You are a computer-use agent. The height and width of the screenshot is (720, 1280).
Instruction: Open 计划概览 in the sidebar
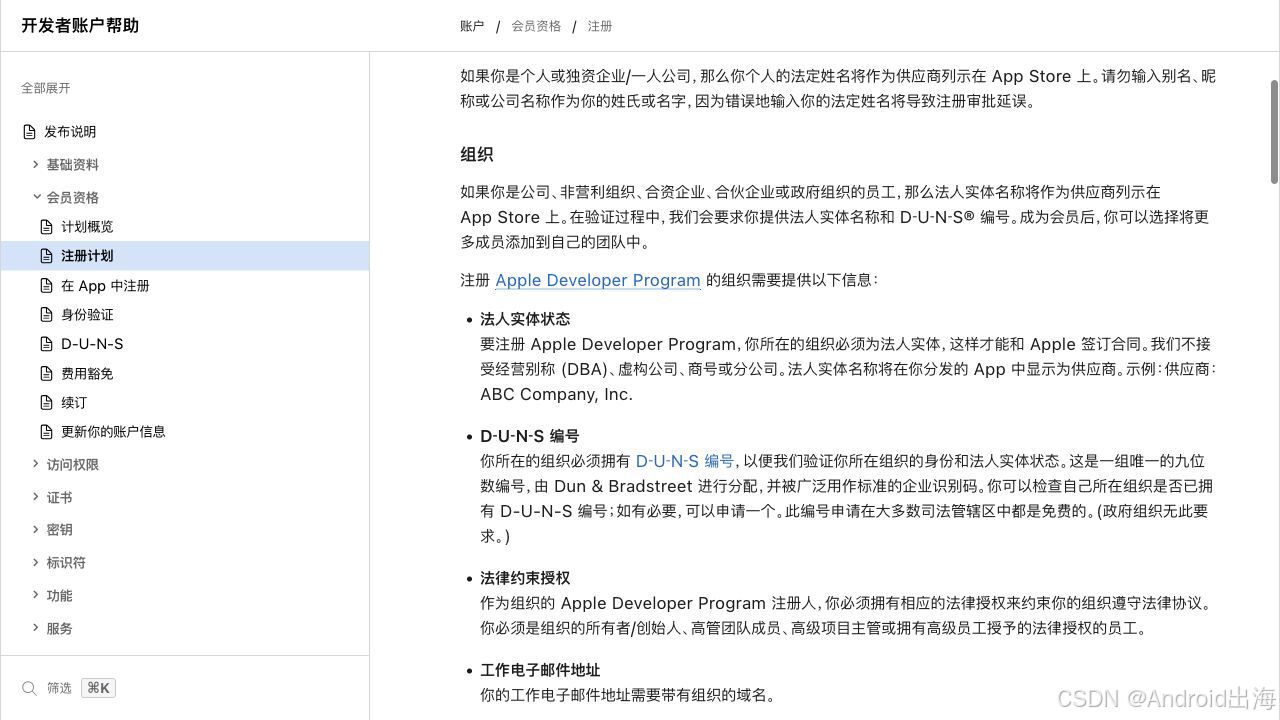87,227
